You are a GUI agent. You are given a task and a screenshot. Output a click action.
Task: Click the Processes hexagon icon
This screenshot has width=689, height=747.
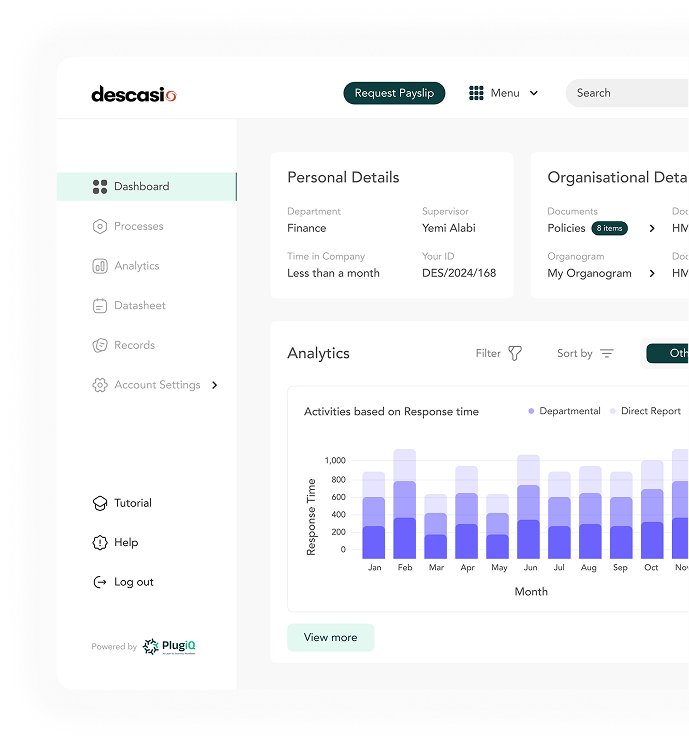(x=99, y=227)
